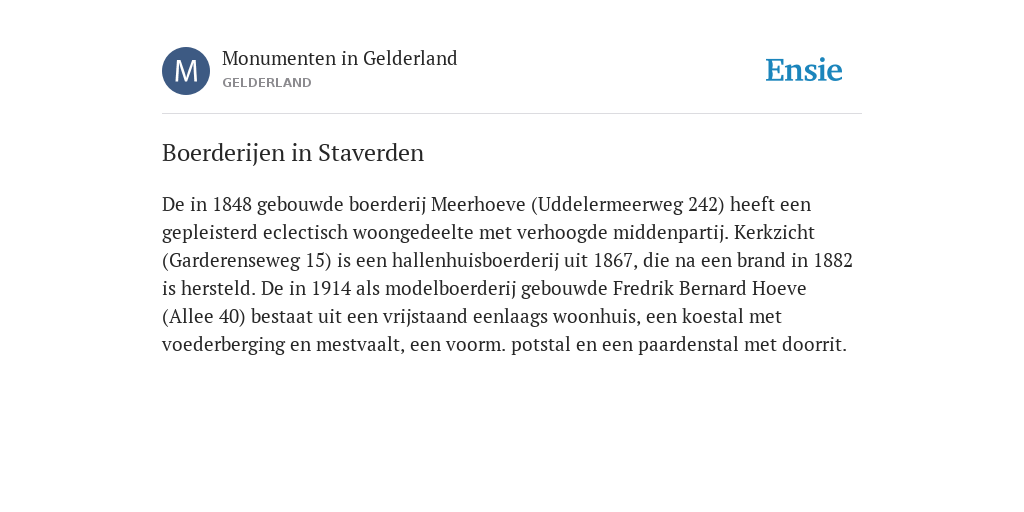Open the Monumenten in Gelderland author name
Screen dimensions: 1024x512
(x=340, y=58)
